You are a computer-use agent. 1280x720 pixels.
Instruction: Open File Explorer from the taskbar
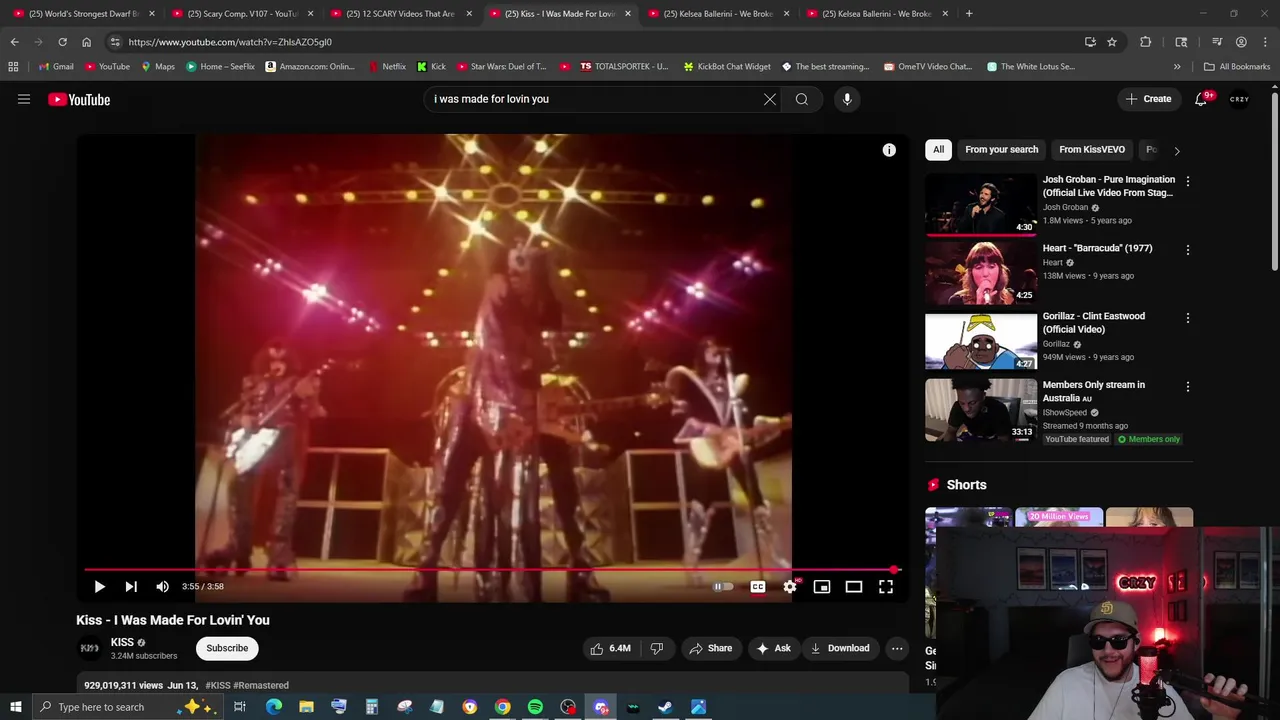(x=306, y=707)
